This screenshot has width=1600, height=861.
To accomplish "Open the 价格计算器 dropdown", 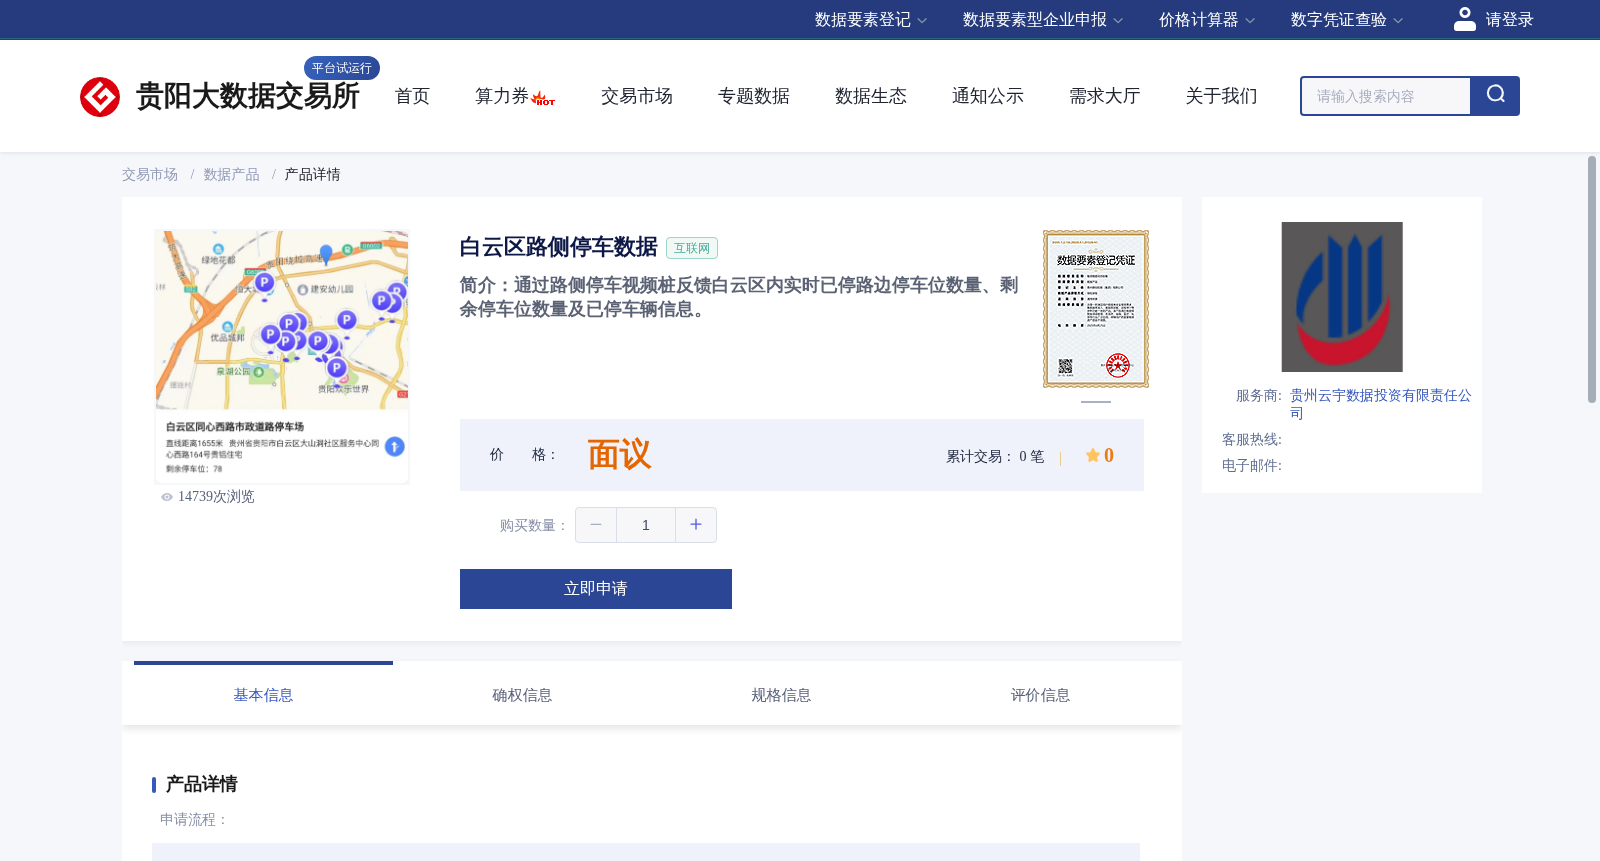I will pyautogui.click(x=1207, y=20).
